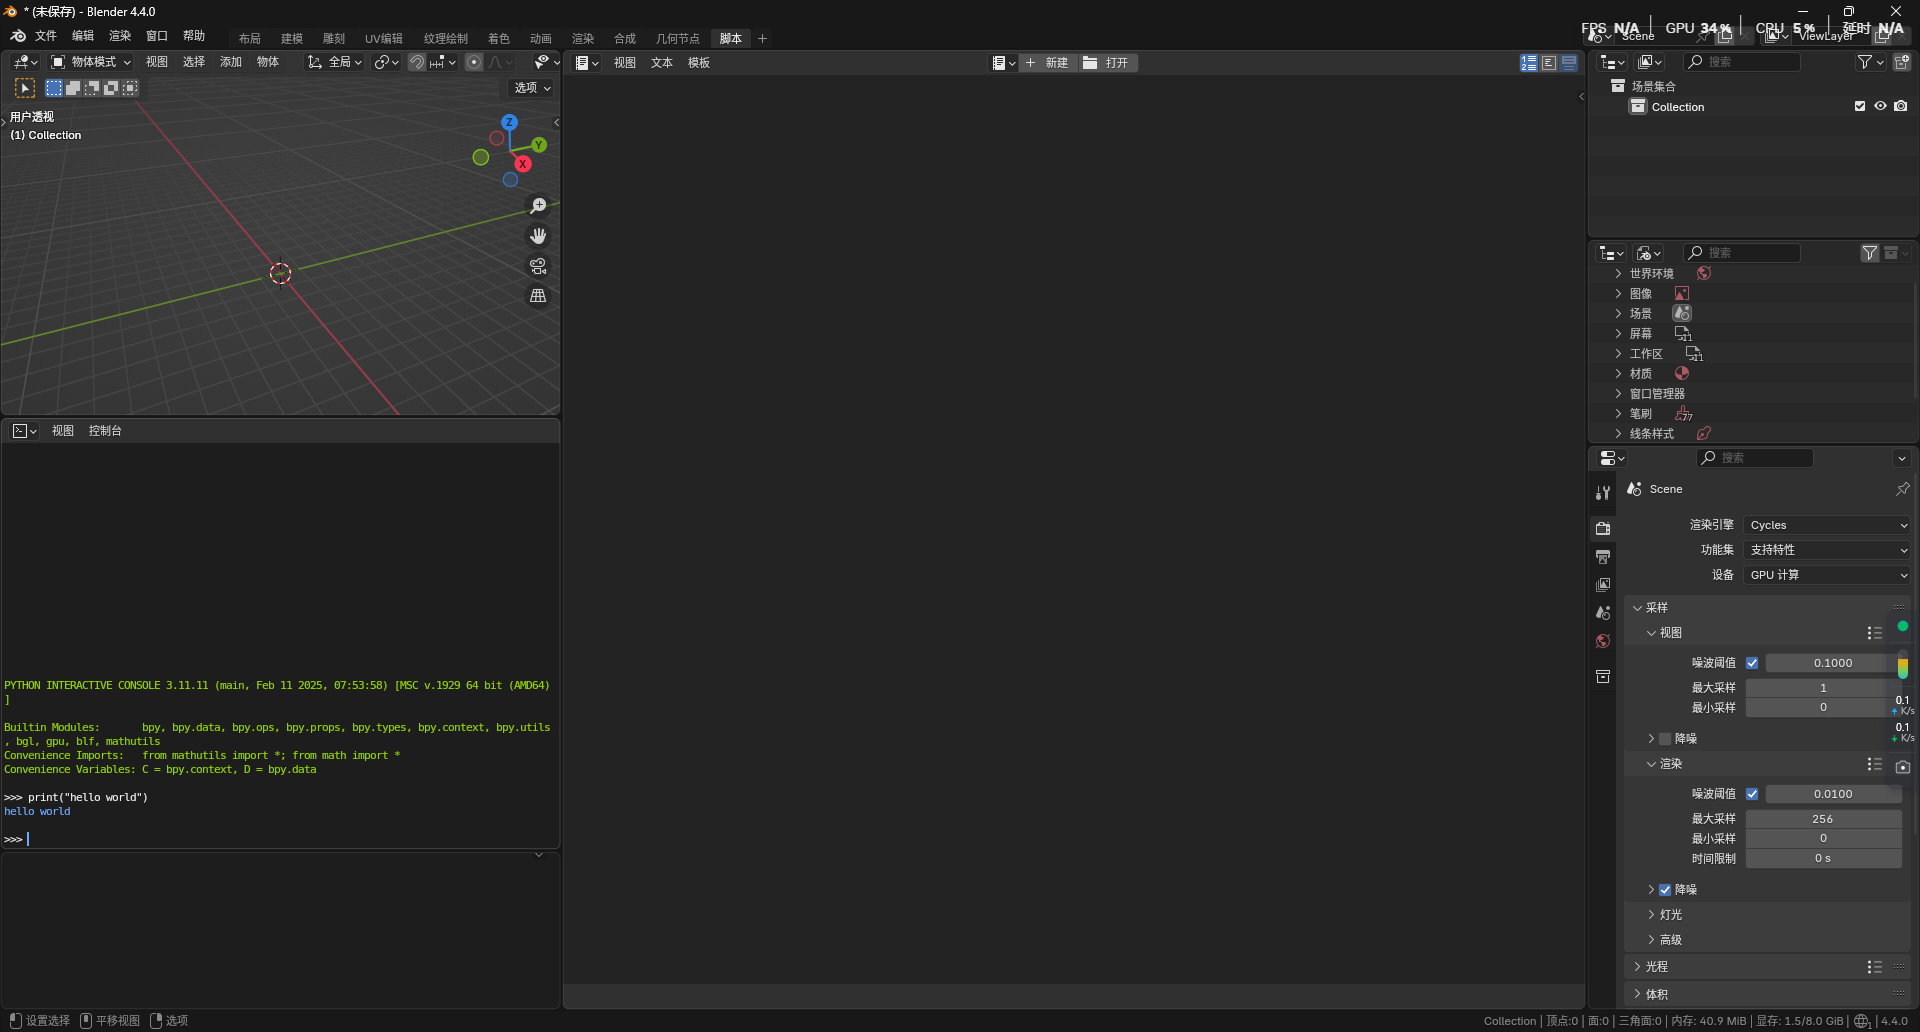The width and height of the screenshot is (1920, 1032).
Task: Open render sampling presets list icon
Action: [1874, 764]
